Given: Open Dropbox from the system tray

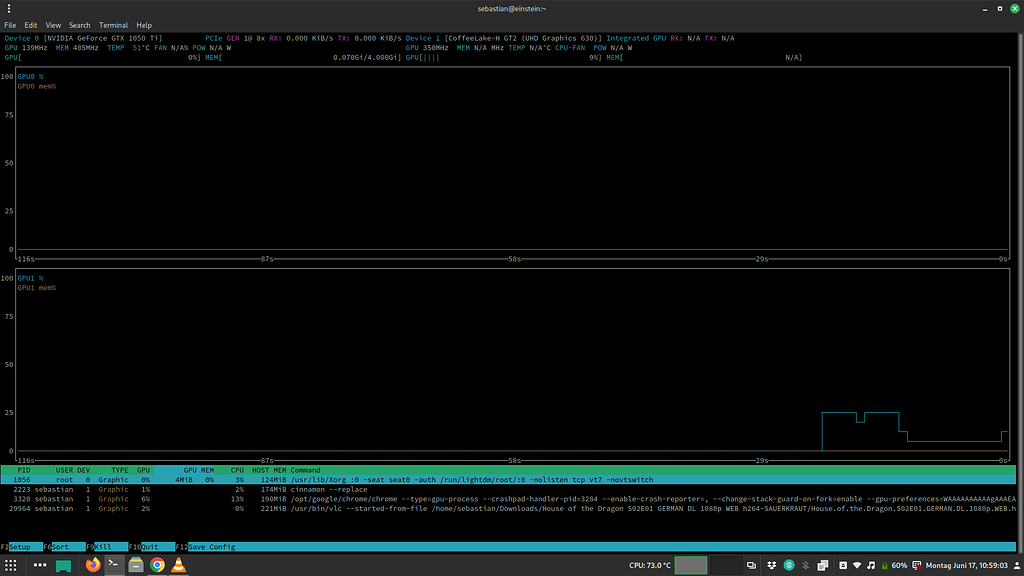Looking at the screenshot, I should 770,564.
